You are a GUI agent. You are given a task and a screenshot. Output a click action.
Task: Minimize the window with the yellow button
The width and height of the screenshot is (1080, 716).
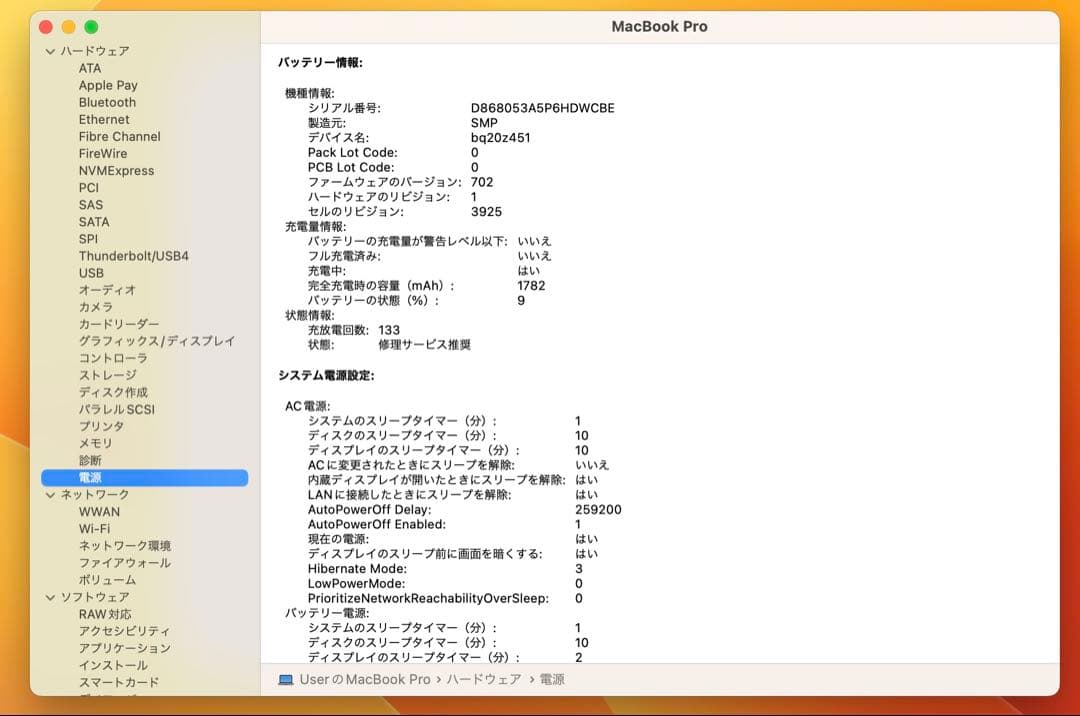[x=68, y=28]
